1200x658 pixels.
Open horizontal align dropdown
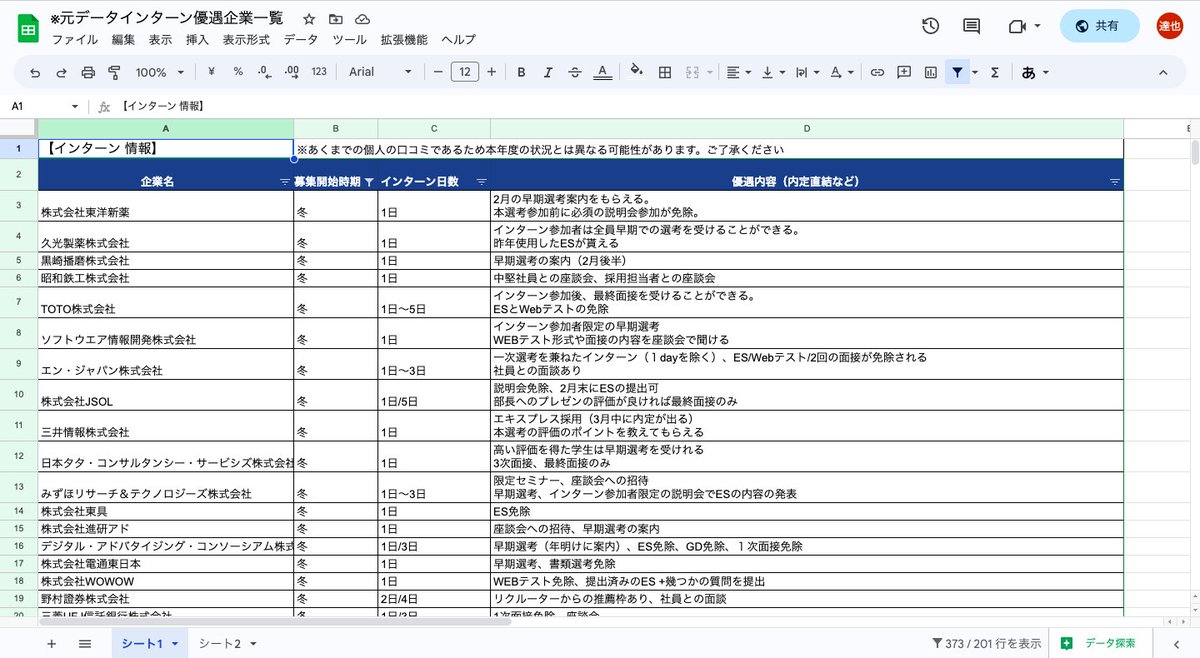[x=738, y=72]
